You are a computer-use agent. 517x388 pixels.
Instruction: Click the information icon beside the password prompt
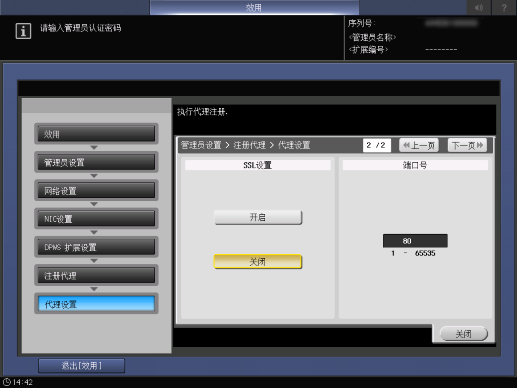tap(23, 31)
